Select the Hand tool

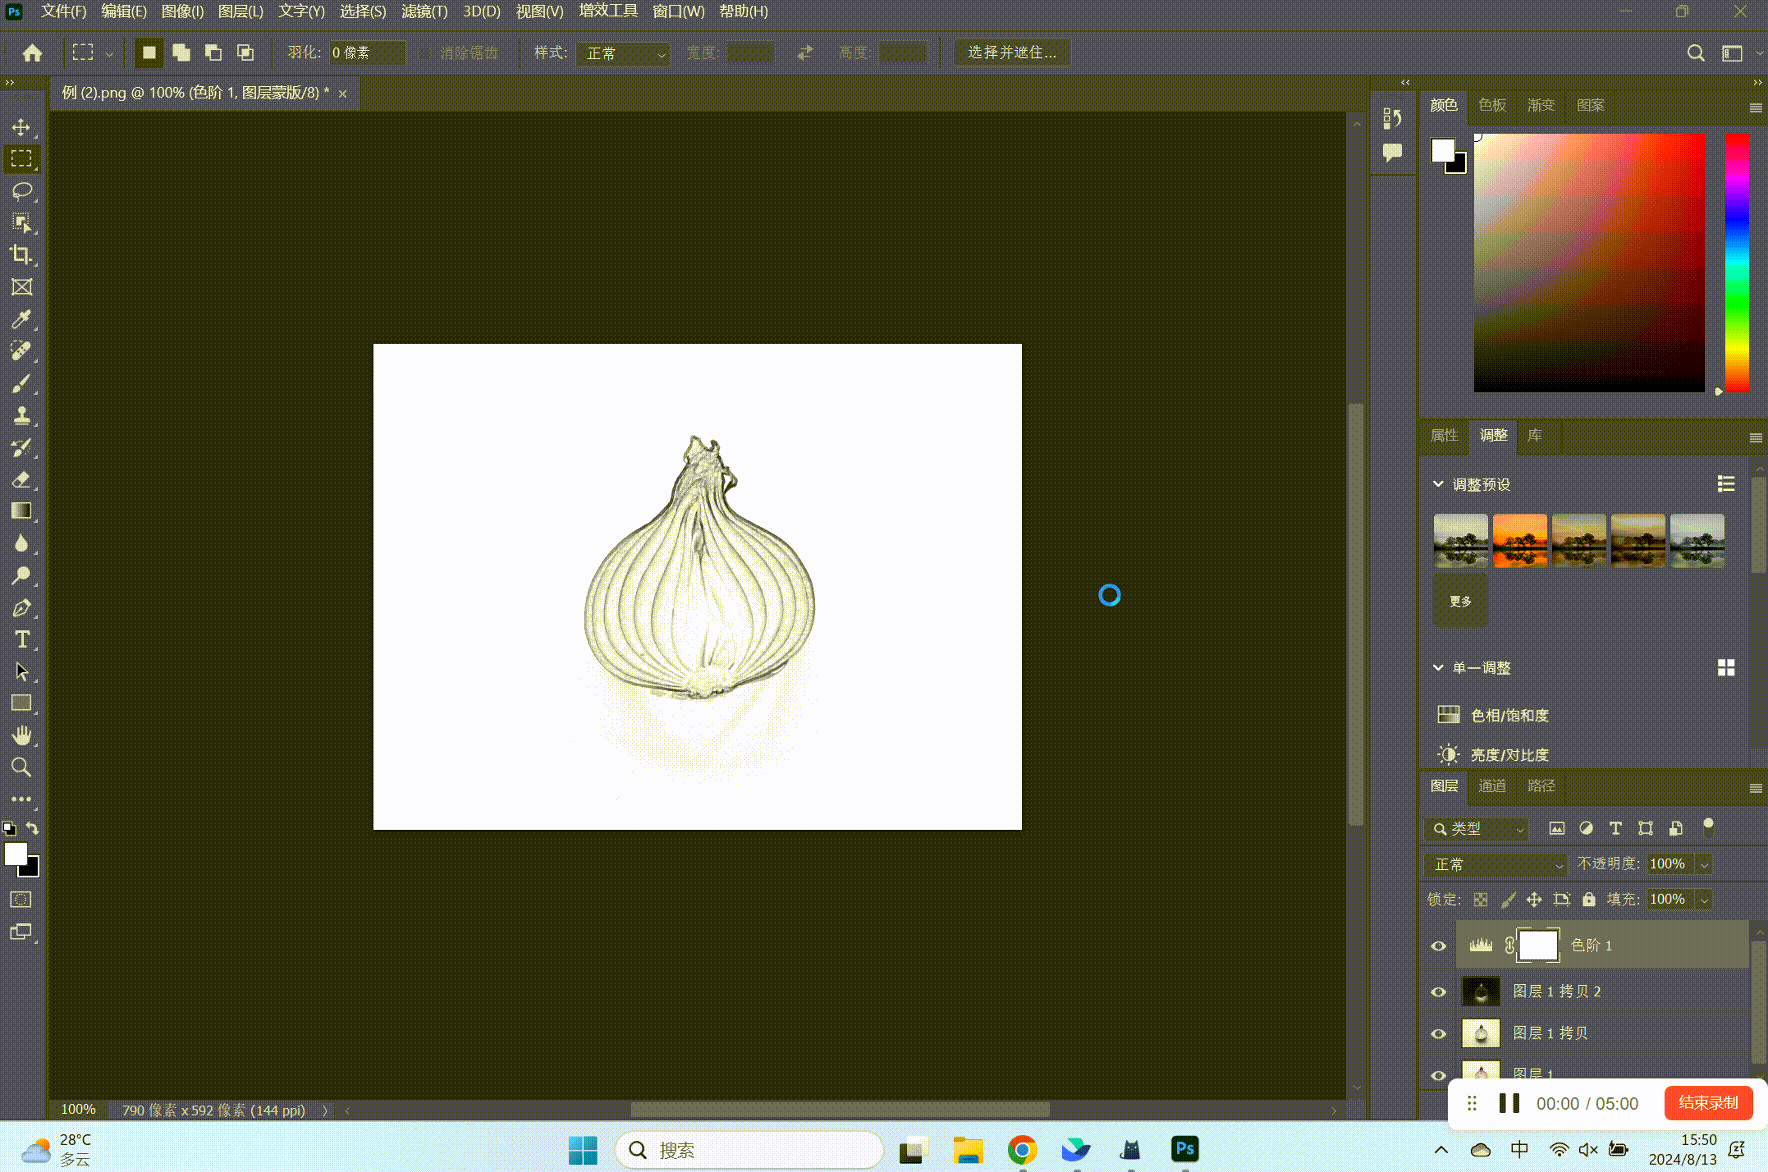(21, 735)
